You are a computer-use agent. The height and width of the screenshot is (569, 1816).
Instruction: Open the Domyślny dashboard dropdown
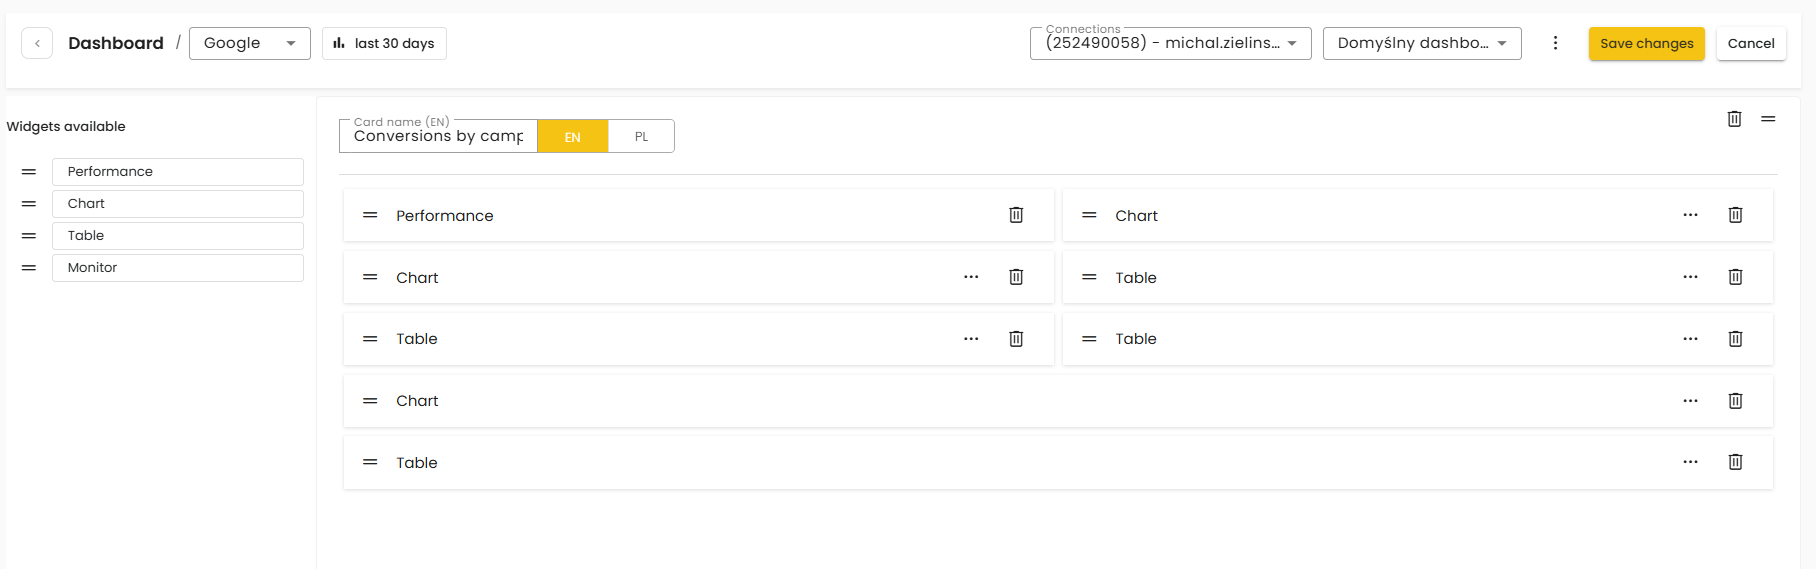[1421, 43]
